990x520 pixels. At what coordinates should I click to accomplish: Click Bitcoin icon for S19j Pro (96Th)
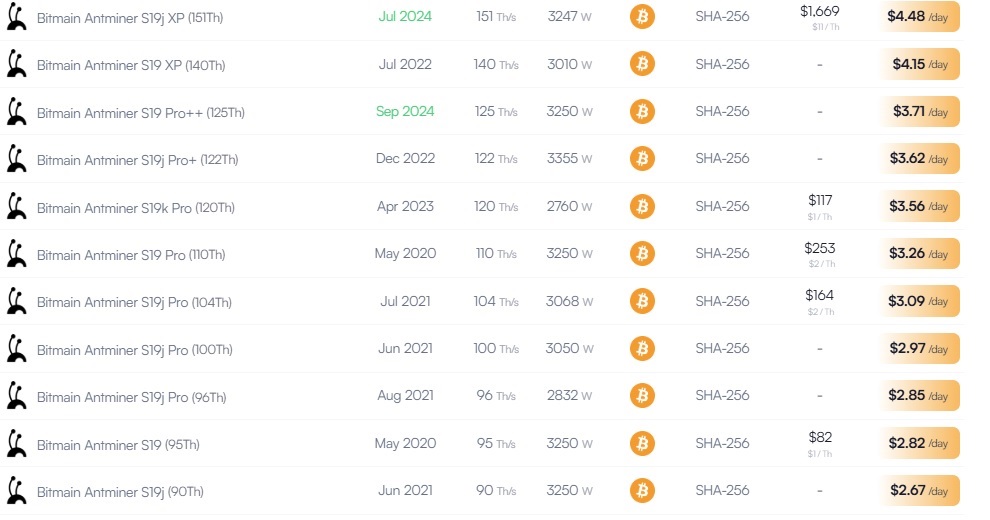pos(642,396)
